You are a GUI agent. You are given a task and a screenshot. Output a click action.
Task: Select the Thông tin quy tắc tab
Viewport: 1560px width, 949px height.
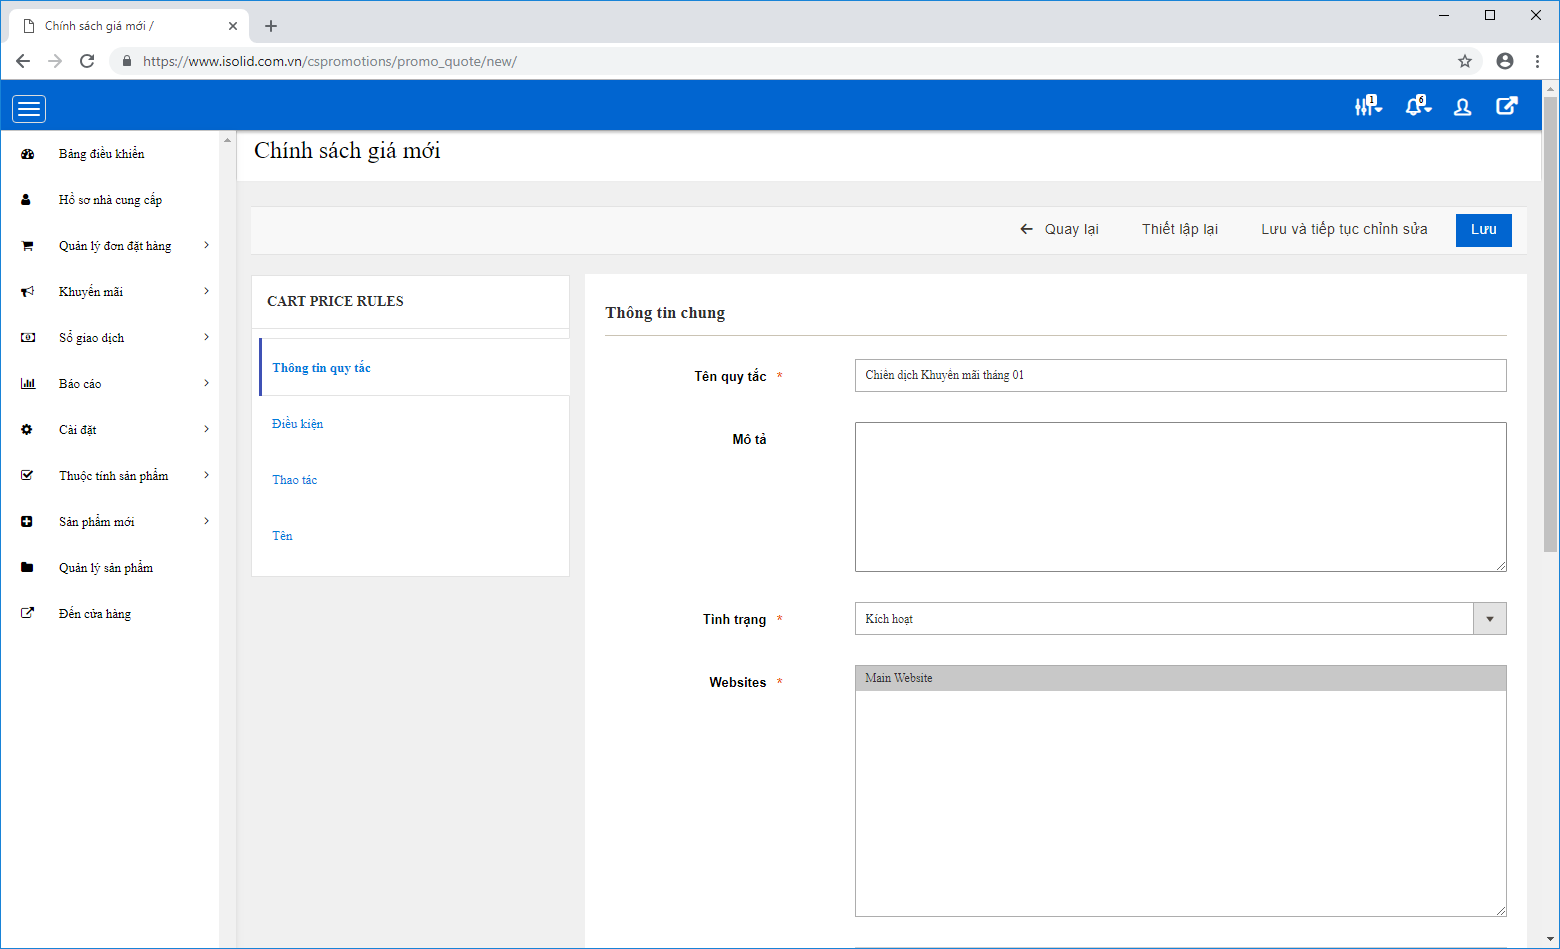point(415,368)
